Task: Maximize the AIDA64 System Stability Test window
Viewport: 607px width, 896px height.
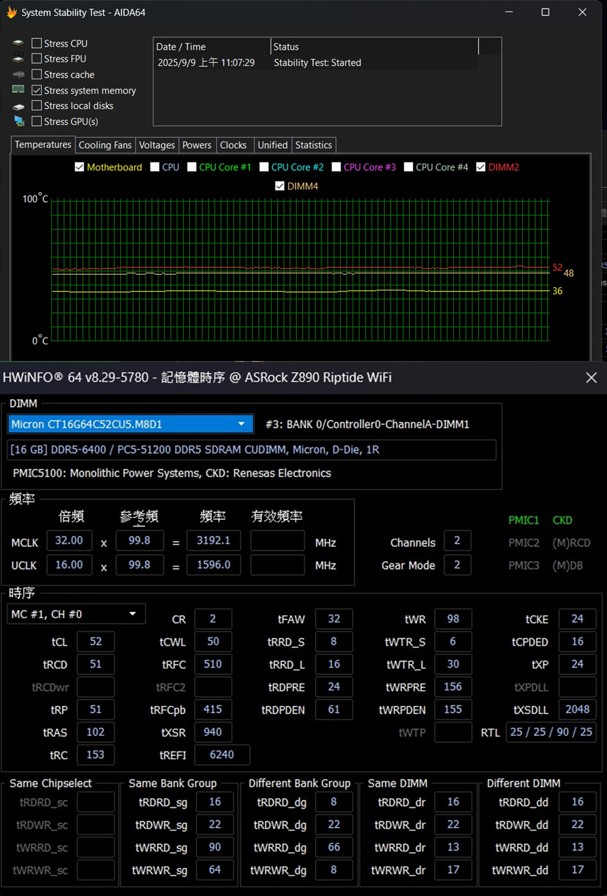Action: (x=545, y=12)
